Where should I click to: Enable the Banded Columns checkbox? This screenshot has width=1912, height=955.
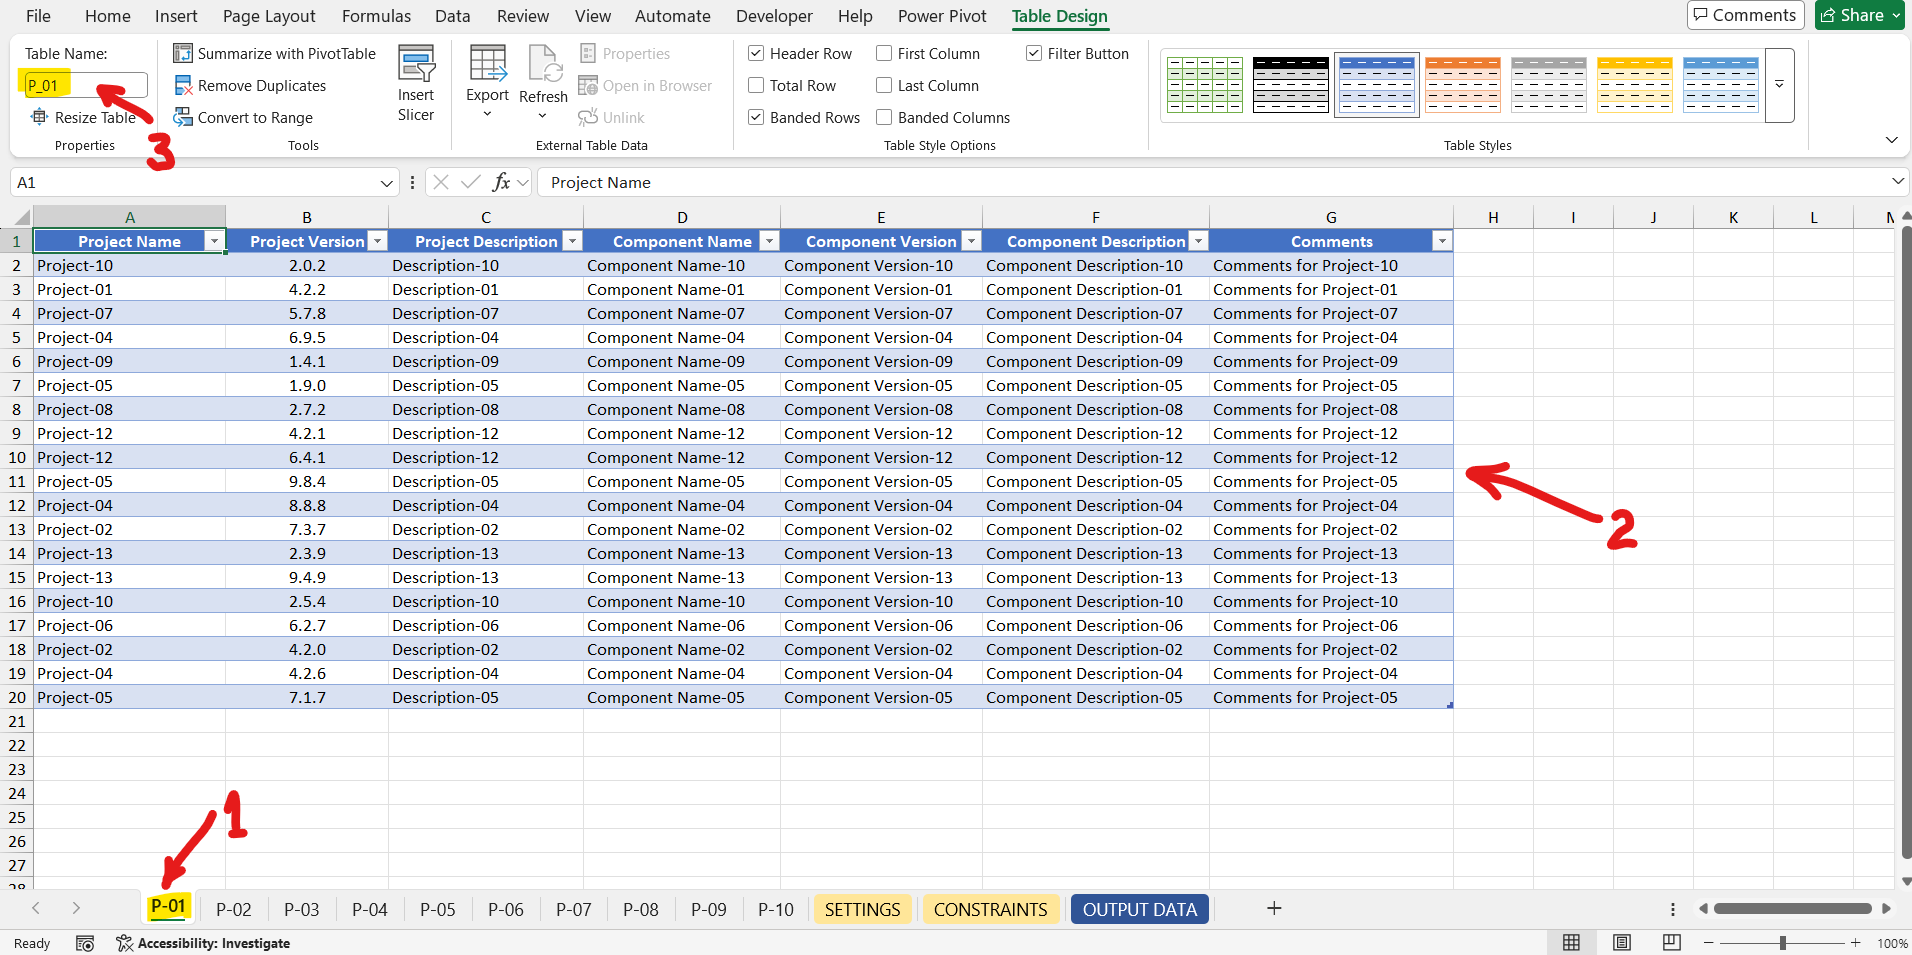point(884,117)
